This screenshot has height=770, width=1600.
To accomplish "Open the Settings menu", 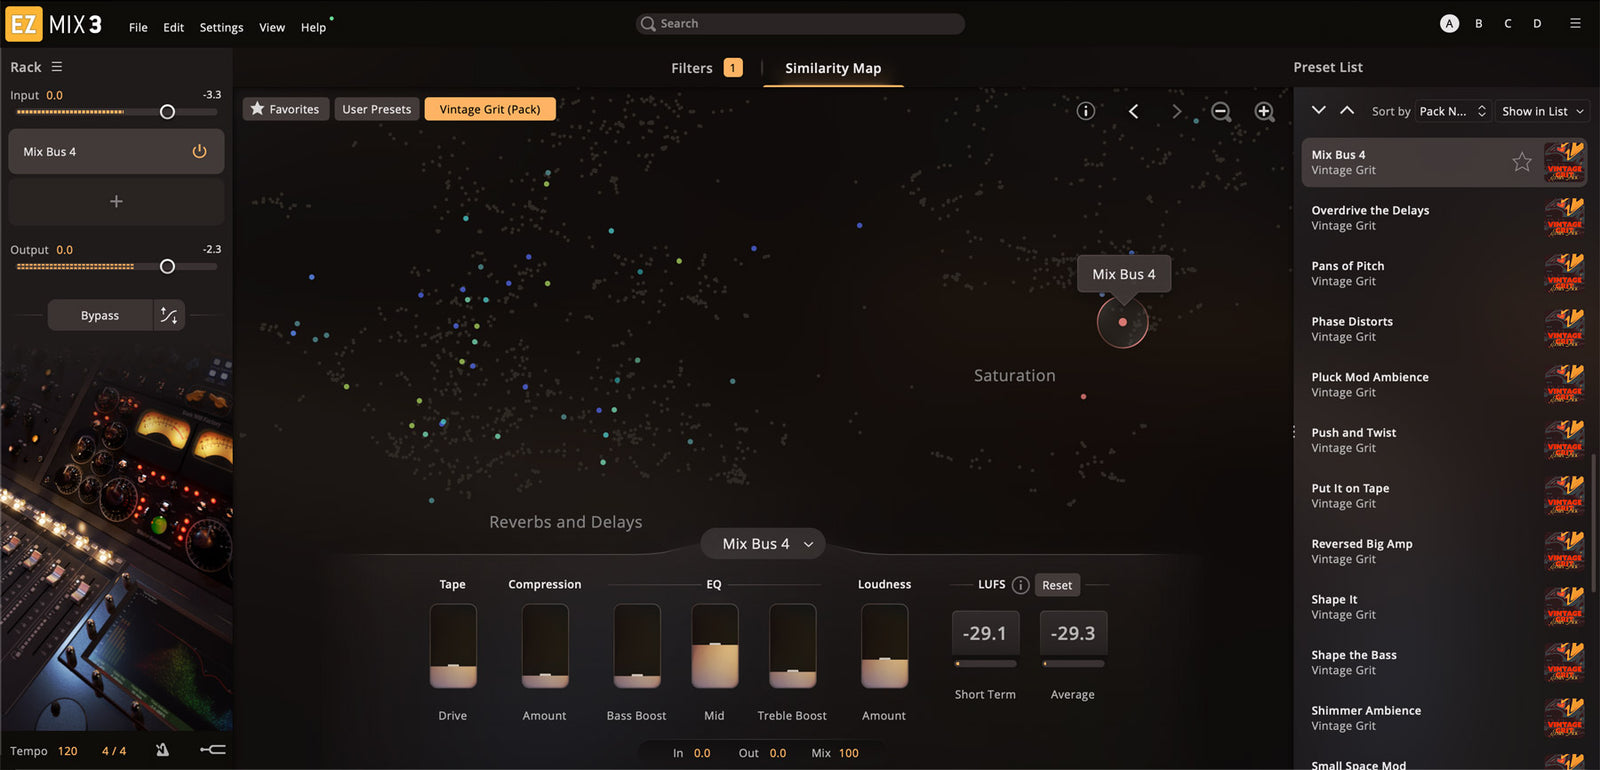I will click(221, 27).
